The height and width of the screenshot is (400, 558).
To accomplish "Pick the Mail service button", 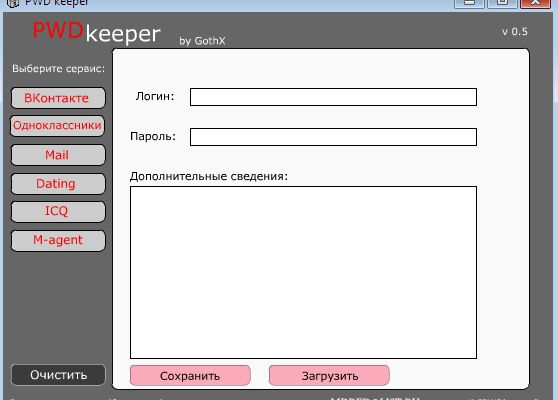I will [x=58, y=155].
